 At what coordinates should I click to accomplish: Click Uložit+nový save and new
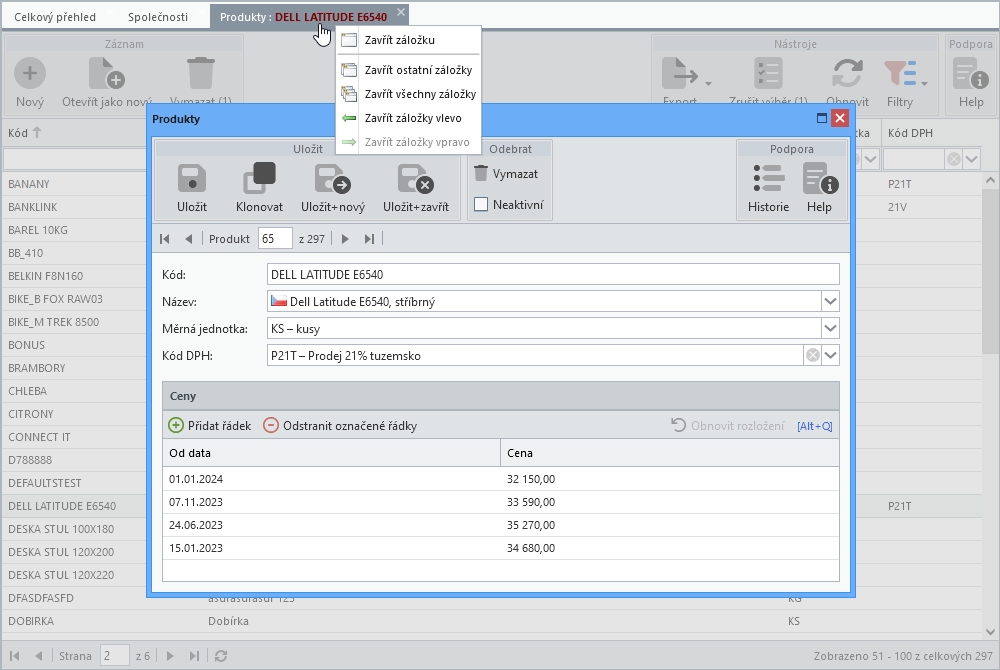pyautogui.click(x=333, y=187)
